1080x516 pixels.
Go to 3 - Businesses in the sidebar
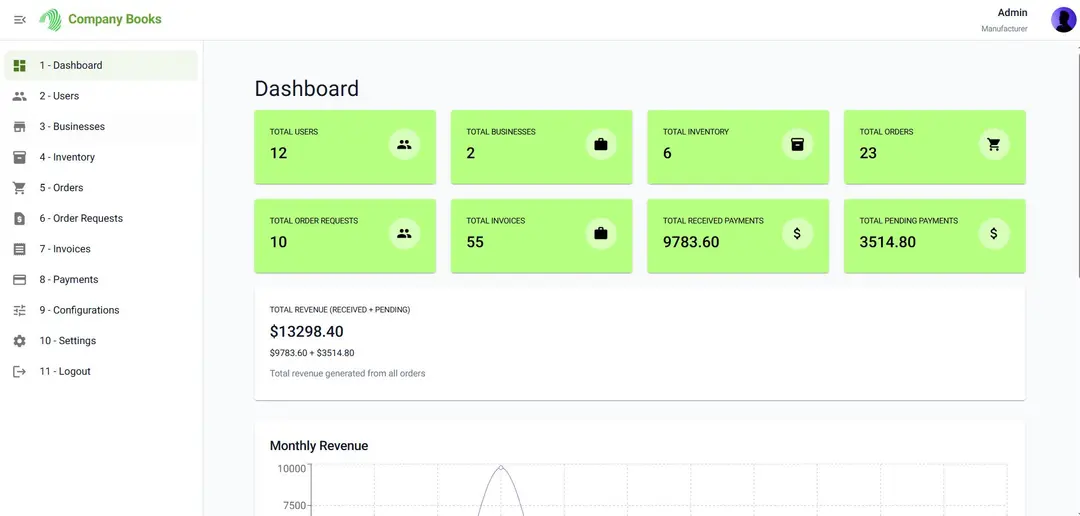[x=101, y=127]
